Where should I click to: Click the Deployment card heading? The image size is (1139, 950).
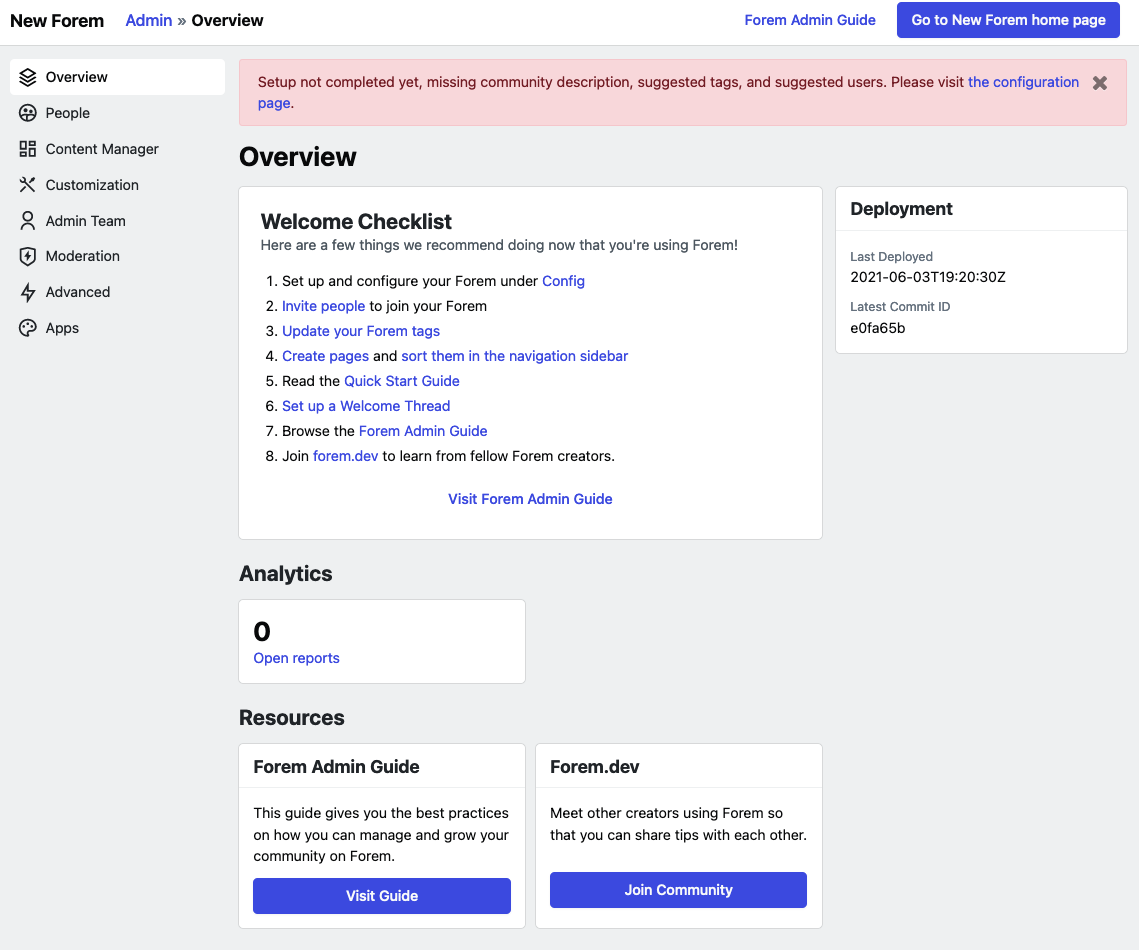pos(901,209)
